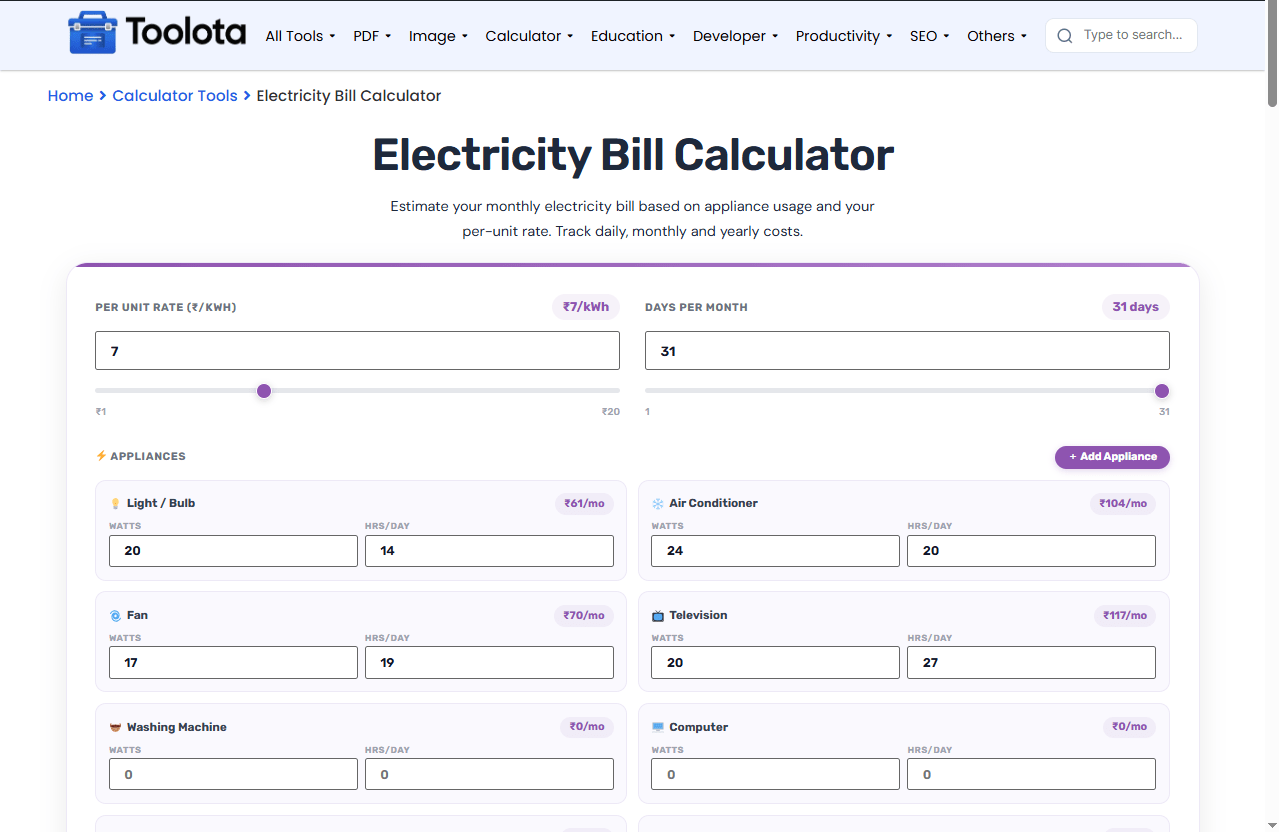Edit Light / Bulb watts field
This screenshot has width=1279, height=832.
click(233, 551)
